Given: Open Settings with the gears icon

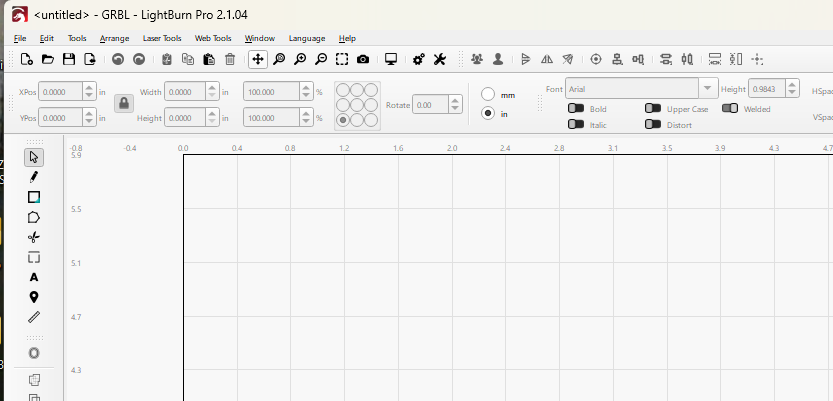Looking at the screenshot, I should point(419,59).
